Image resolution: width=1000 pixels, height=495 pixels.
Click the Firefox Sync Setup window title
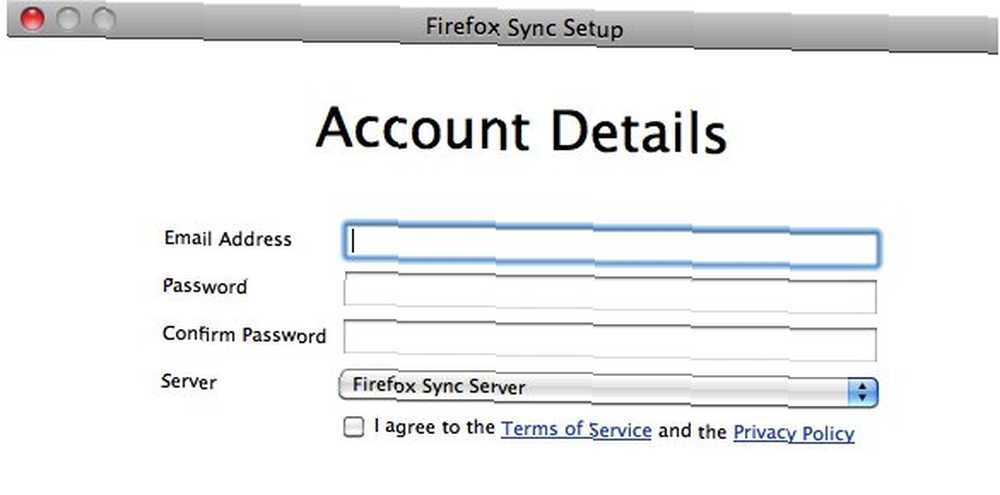coord(524,28)
